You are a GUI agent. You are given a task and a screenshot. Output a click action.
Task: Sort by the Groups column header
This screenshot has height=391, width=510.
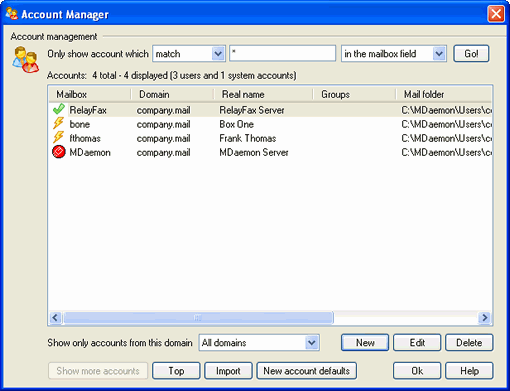pos(354,94)
